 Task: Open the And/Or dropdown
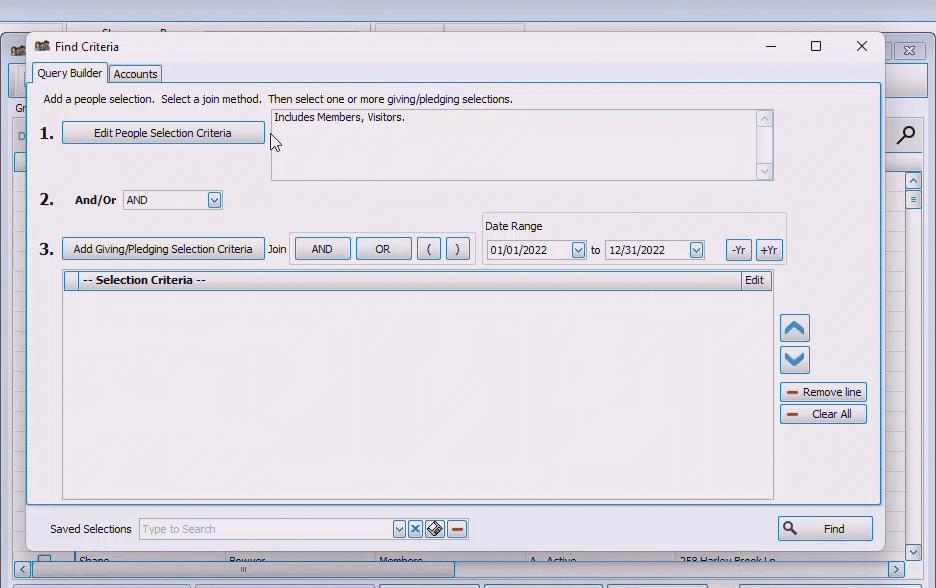point(214,200)
